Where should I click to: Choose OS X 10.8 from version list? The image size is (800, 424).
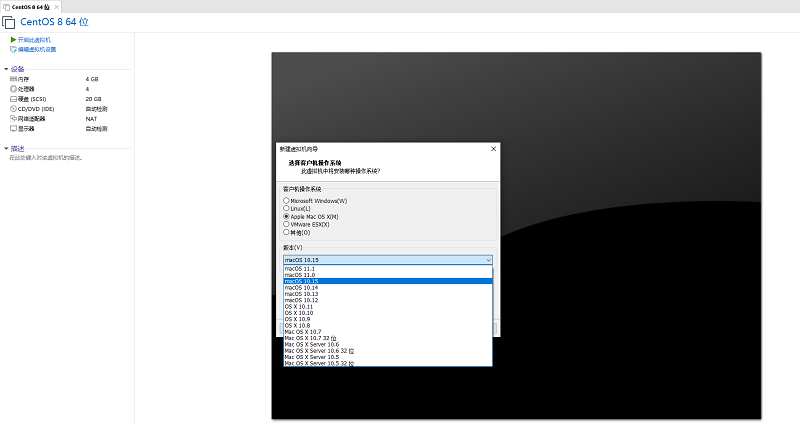tap(388, 326)
